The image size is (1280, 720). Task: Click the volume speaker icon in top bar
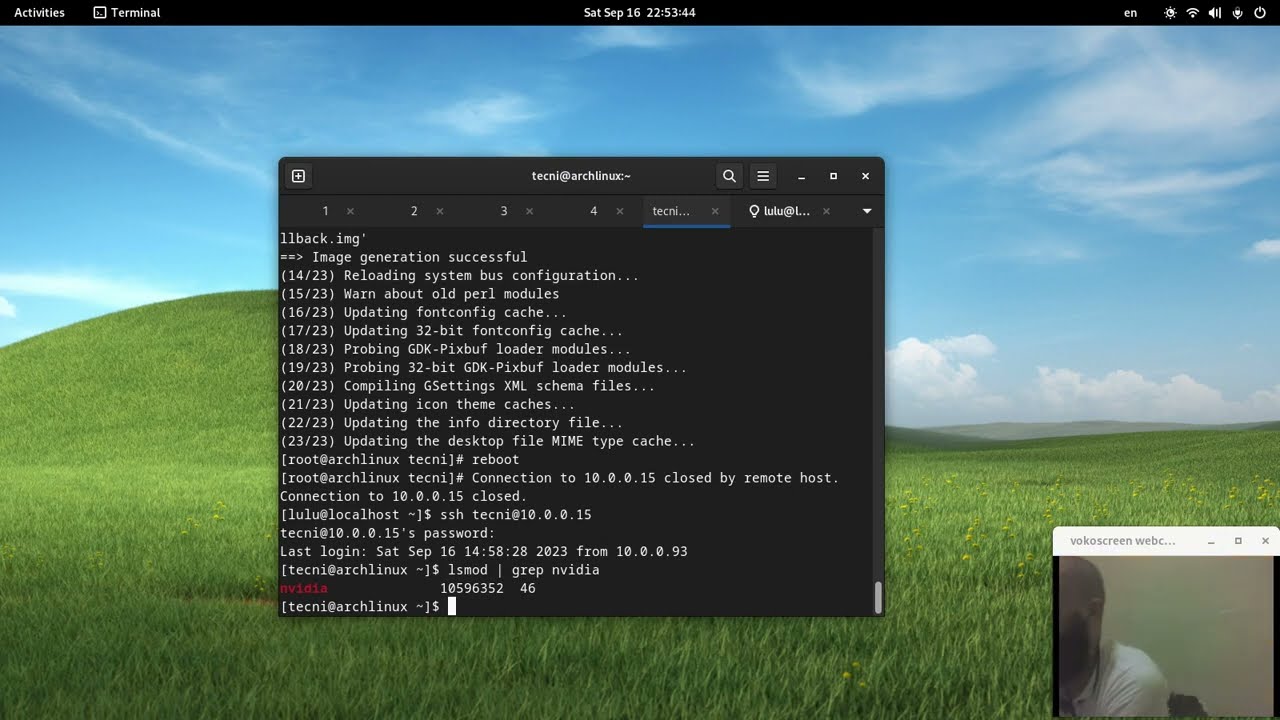pos(1214,13)
